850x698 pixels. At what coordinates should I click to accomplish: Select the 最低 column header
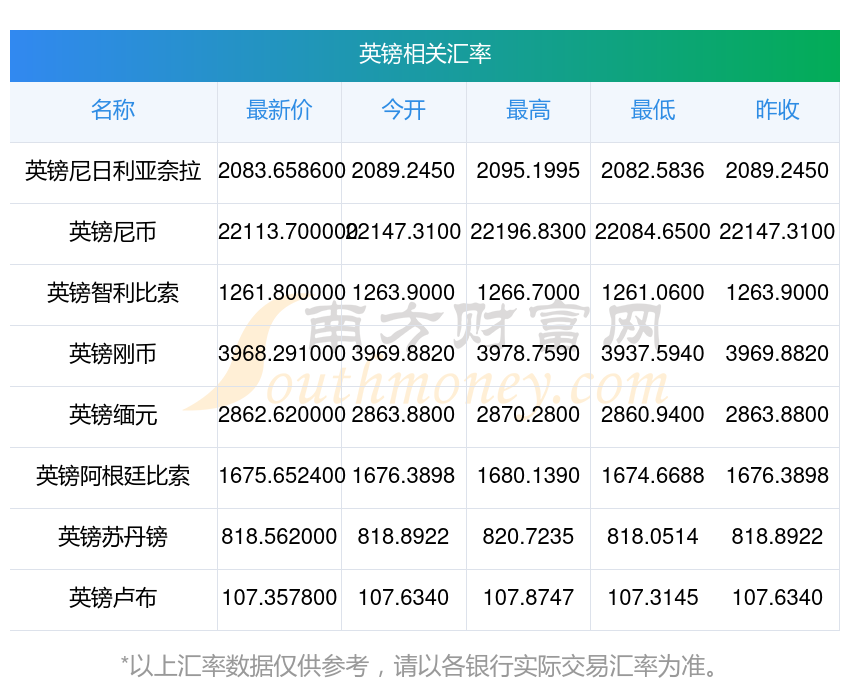tap(653, 110)
